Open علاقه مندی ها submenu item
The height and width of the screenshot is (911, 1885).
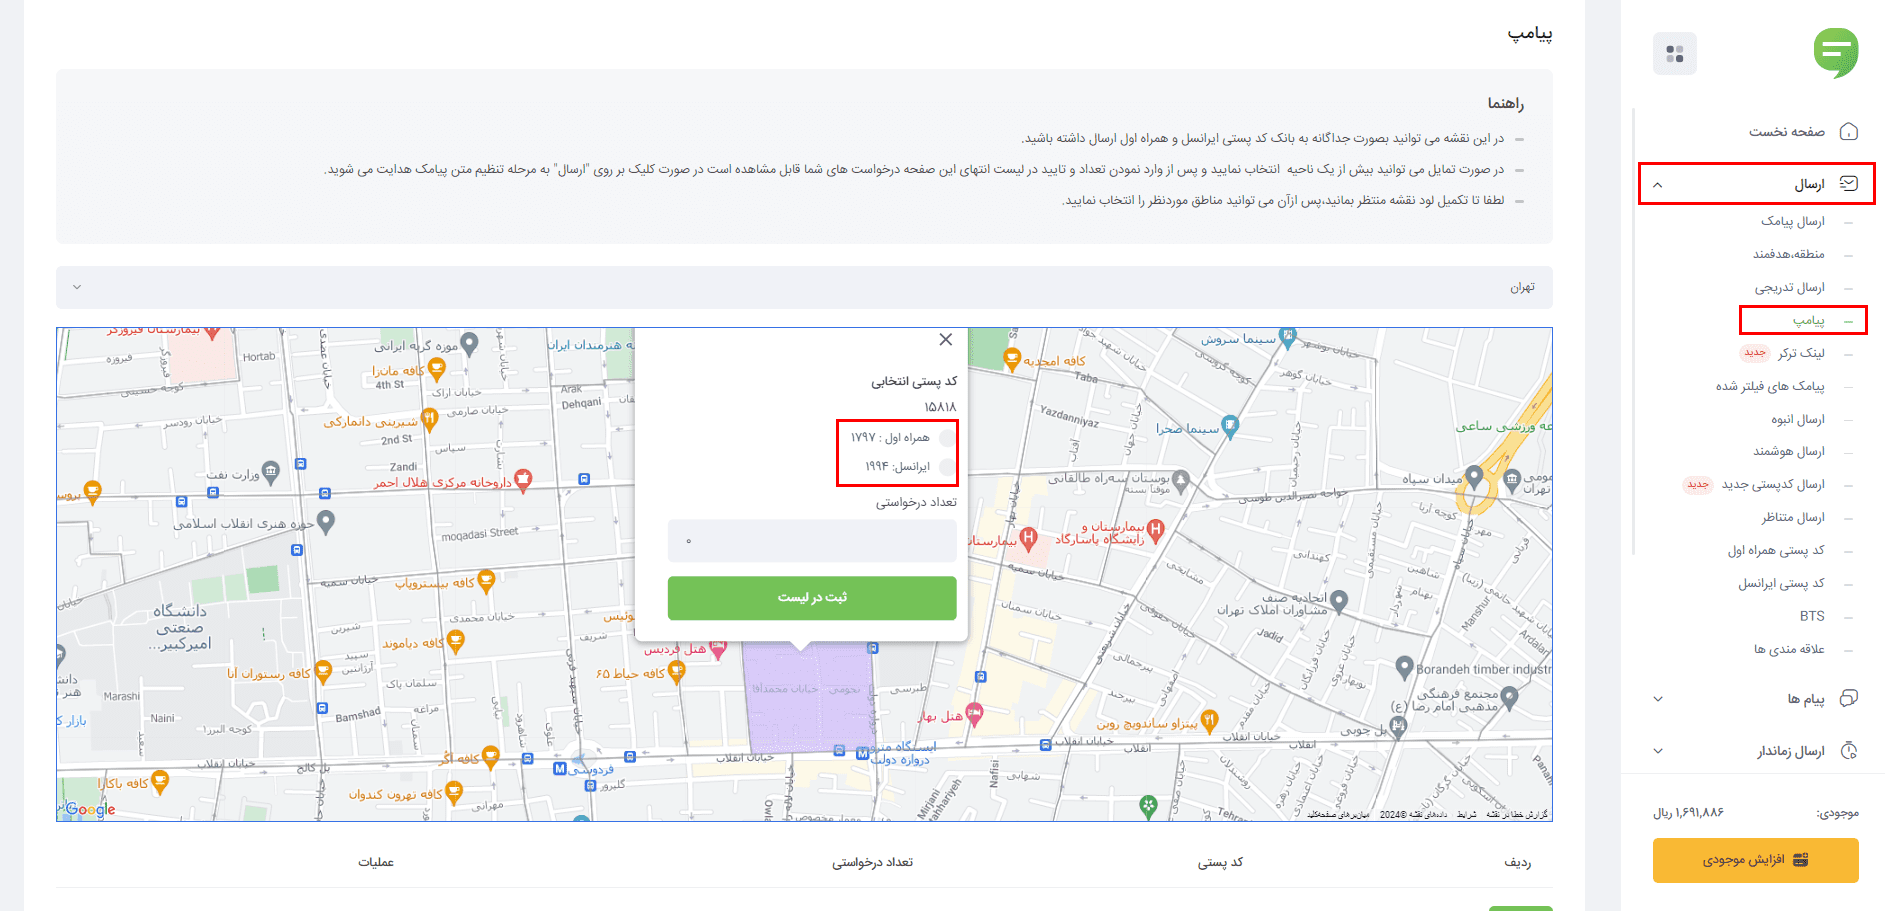click(x=1789, y=649)
